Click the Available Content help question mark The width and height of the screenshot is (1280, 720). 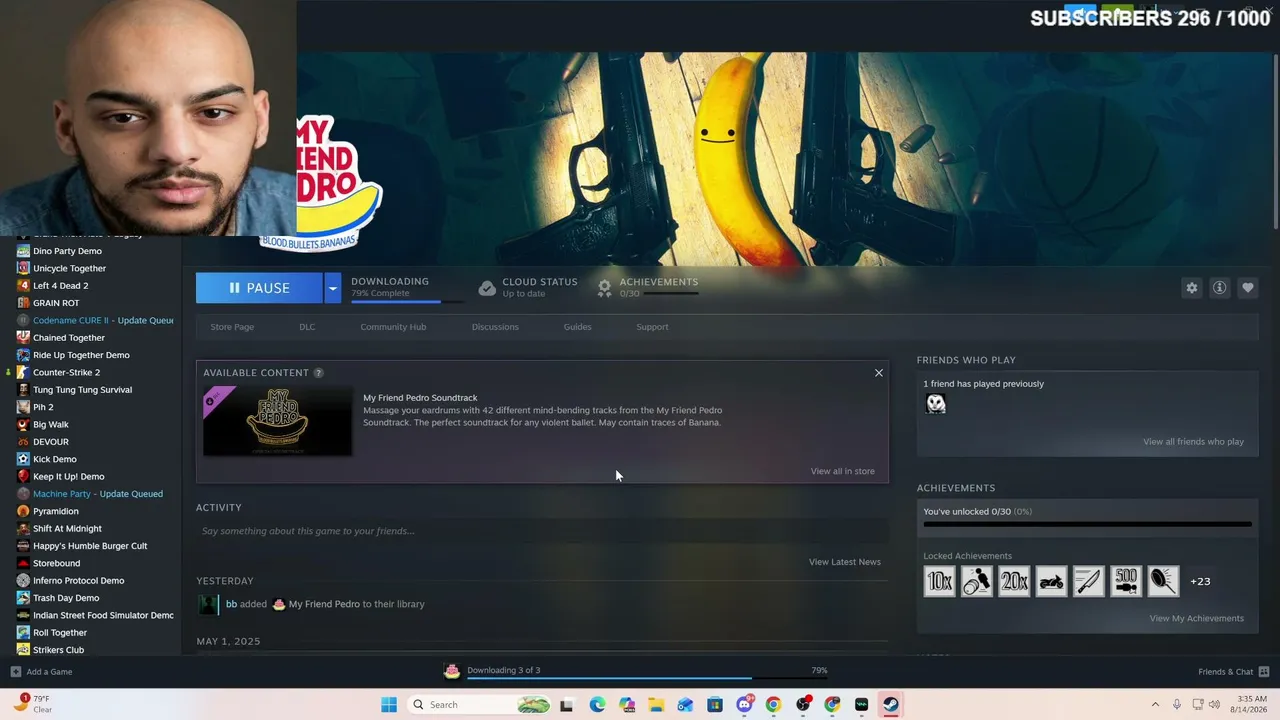coord(318,373)
